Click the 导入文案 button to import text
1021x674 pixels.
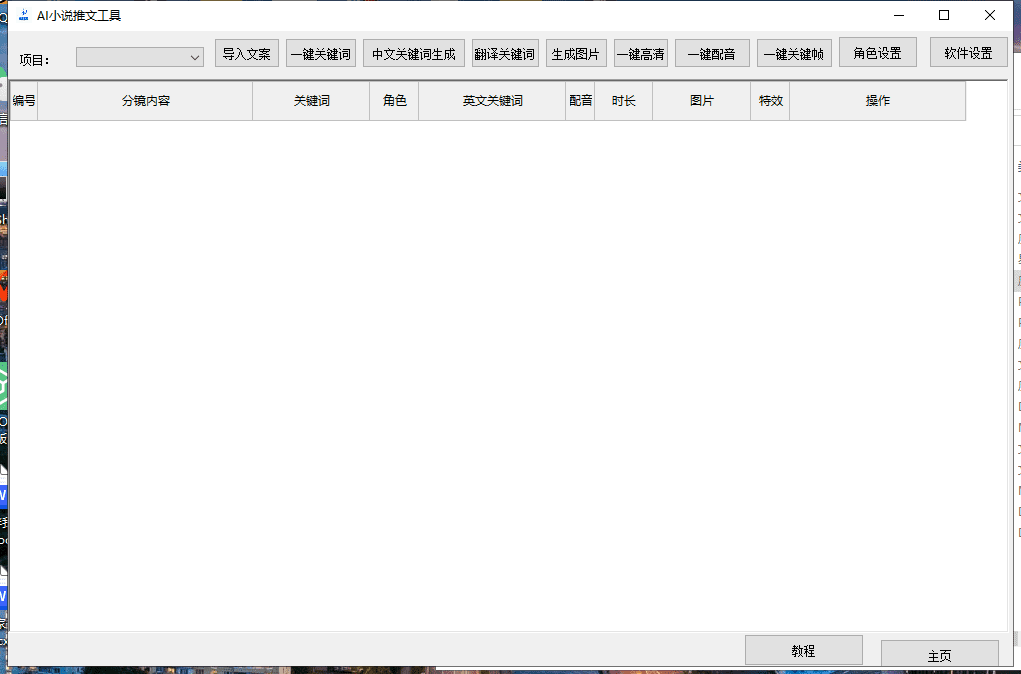point(246,53)
